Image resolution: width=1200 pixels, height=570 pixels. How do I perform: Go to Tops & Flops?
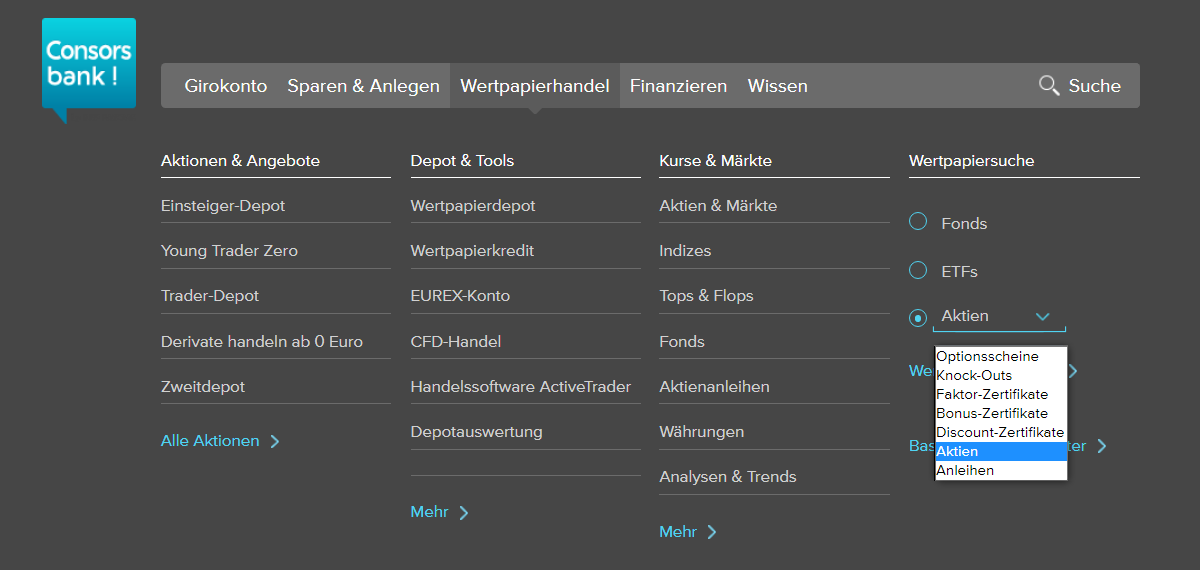pos(706,296)
